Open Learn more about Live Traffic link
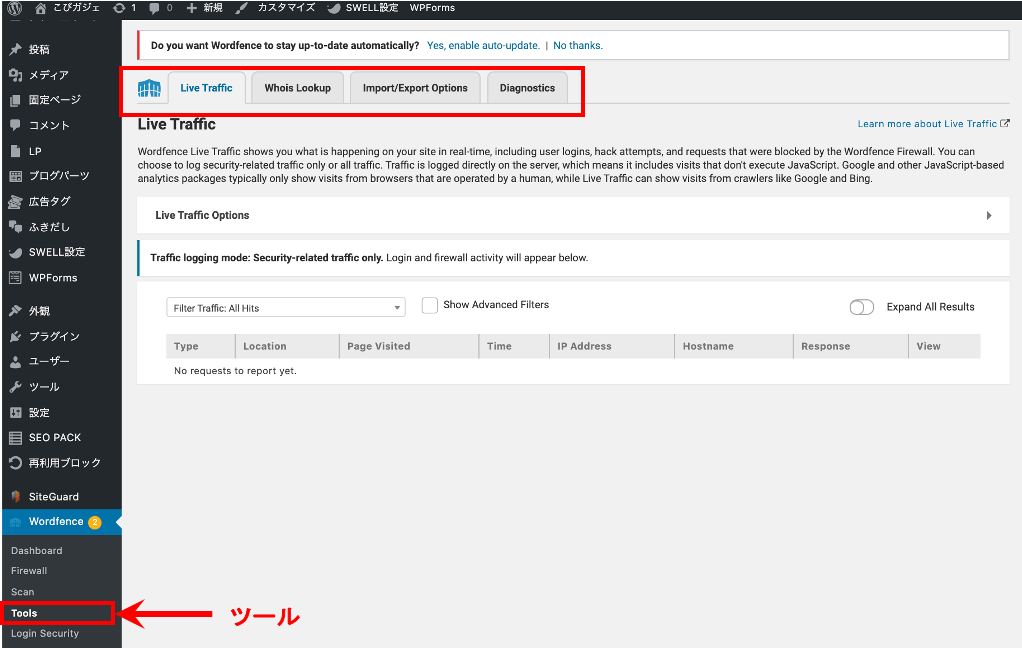The image size is (1022, 648). pos(933,124)
